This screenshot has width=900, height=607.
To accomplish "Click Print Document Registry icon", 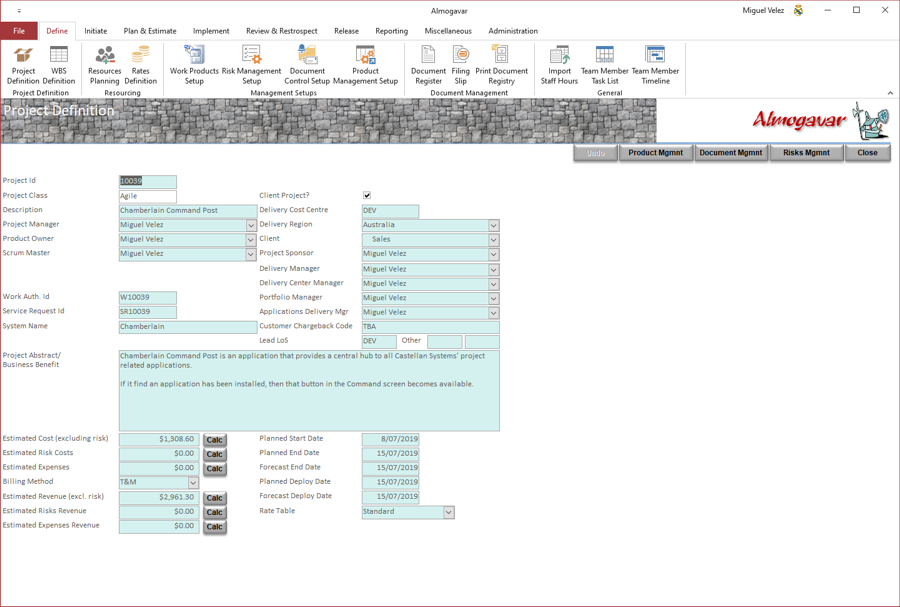I will click(x=502, y=66).
